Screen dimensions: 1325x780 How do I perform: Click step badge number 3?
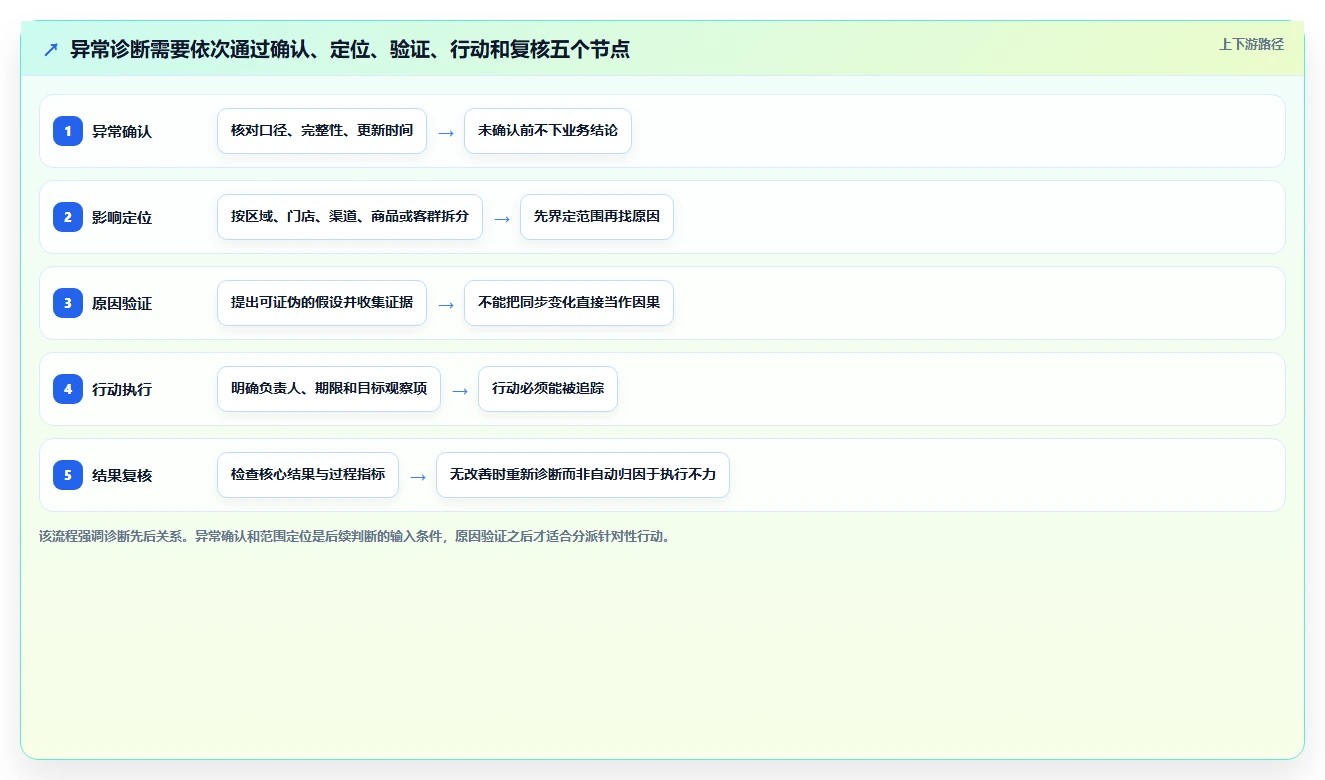click(68, 303)
